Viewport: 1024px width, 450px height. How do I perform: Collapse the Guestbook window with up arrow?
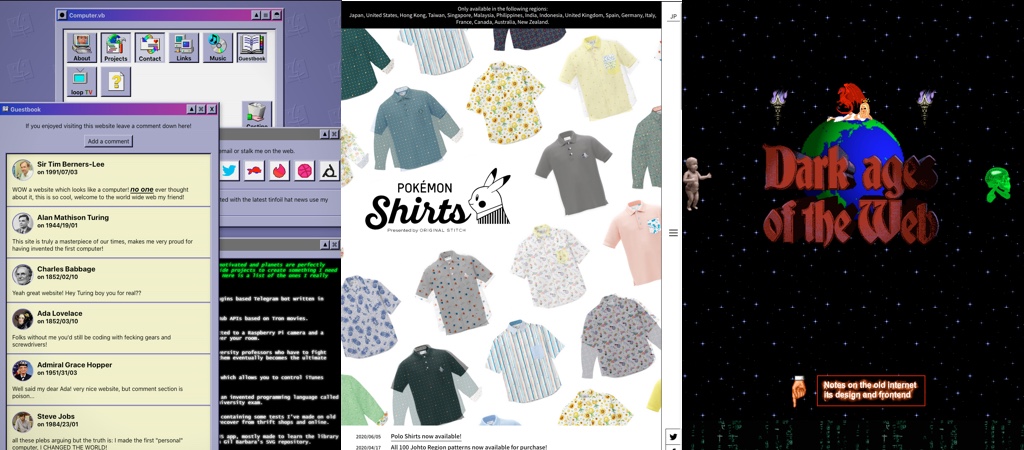188,109
